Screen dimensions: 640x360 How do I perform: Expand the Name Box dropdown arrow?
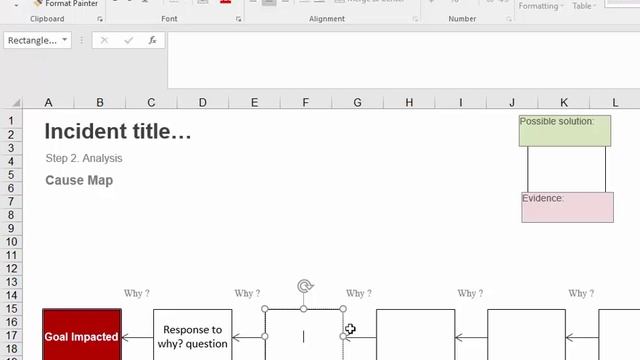tap(64, 40)
